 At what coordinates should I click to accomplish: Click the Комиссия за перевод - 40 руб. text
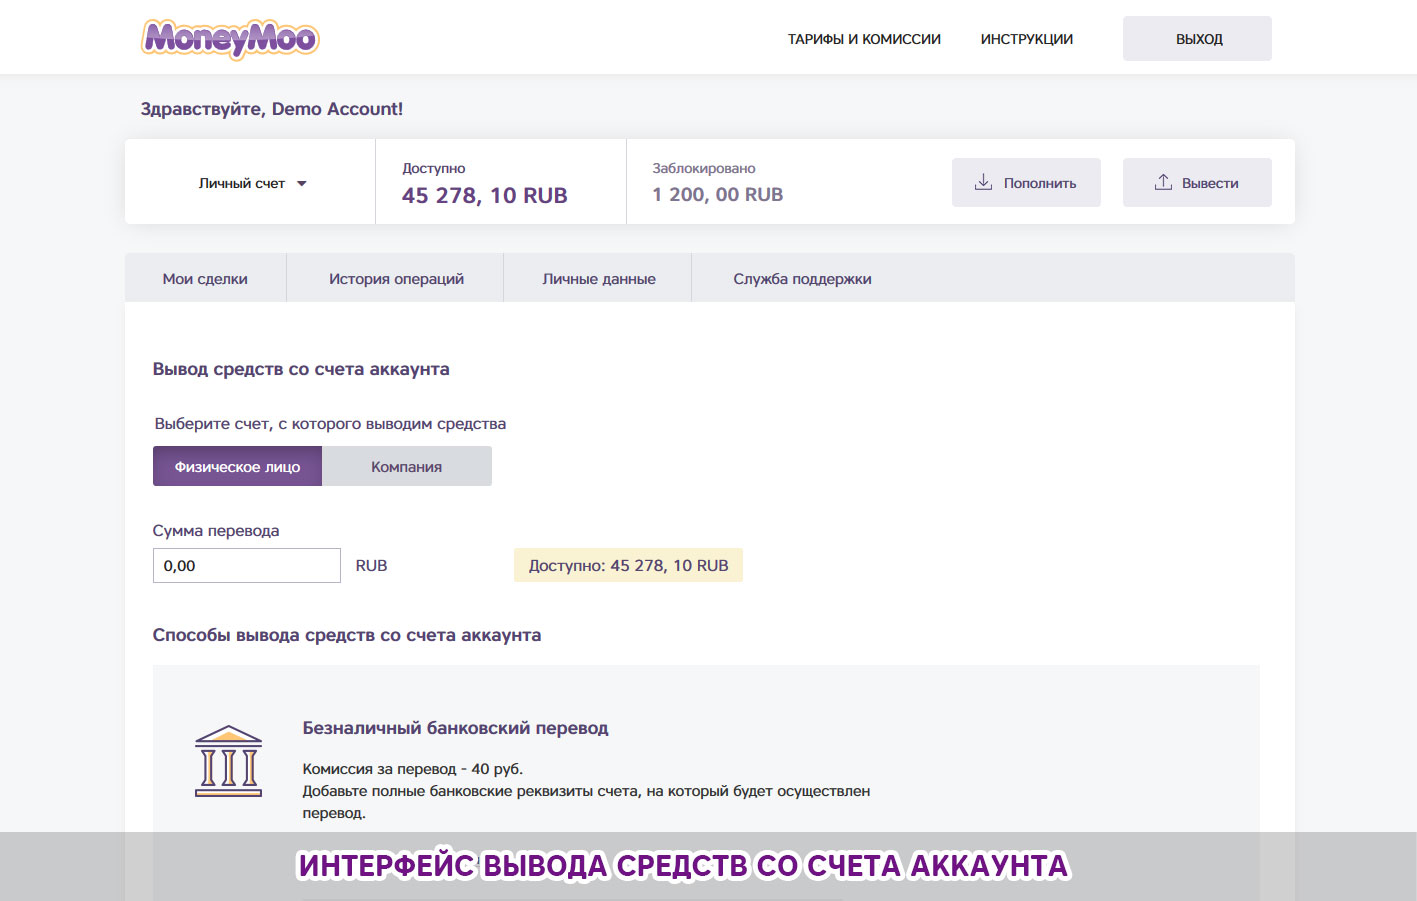[412, 769]
